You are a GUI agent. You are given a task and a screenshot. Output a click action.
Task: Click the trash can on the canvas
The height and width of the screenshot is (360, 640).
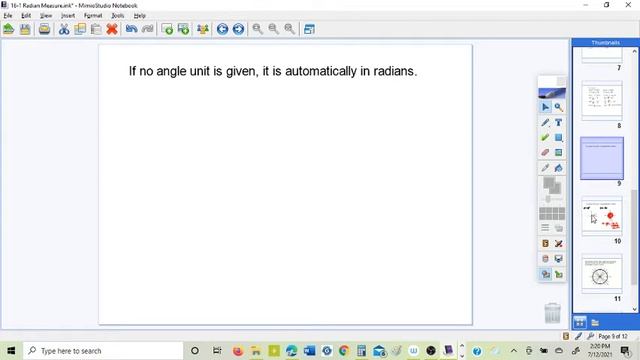(552, 313)
